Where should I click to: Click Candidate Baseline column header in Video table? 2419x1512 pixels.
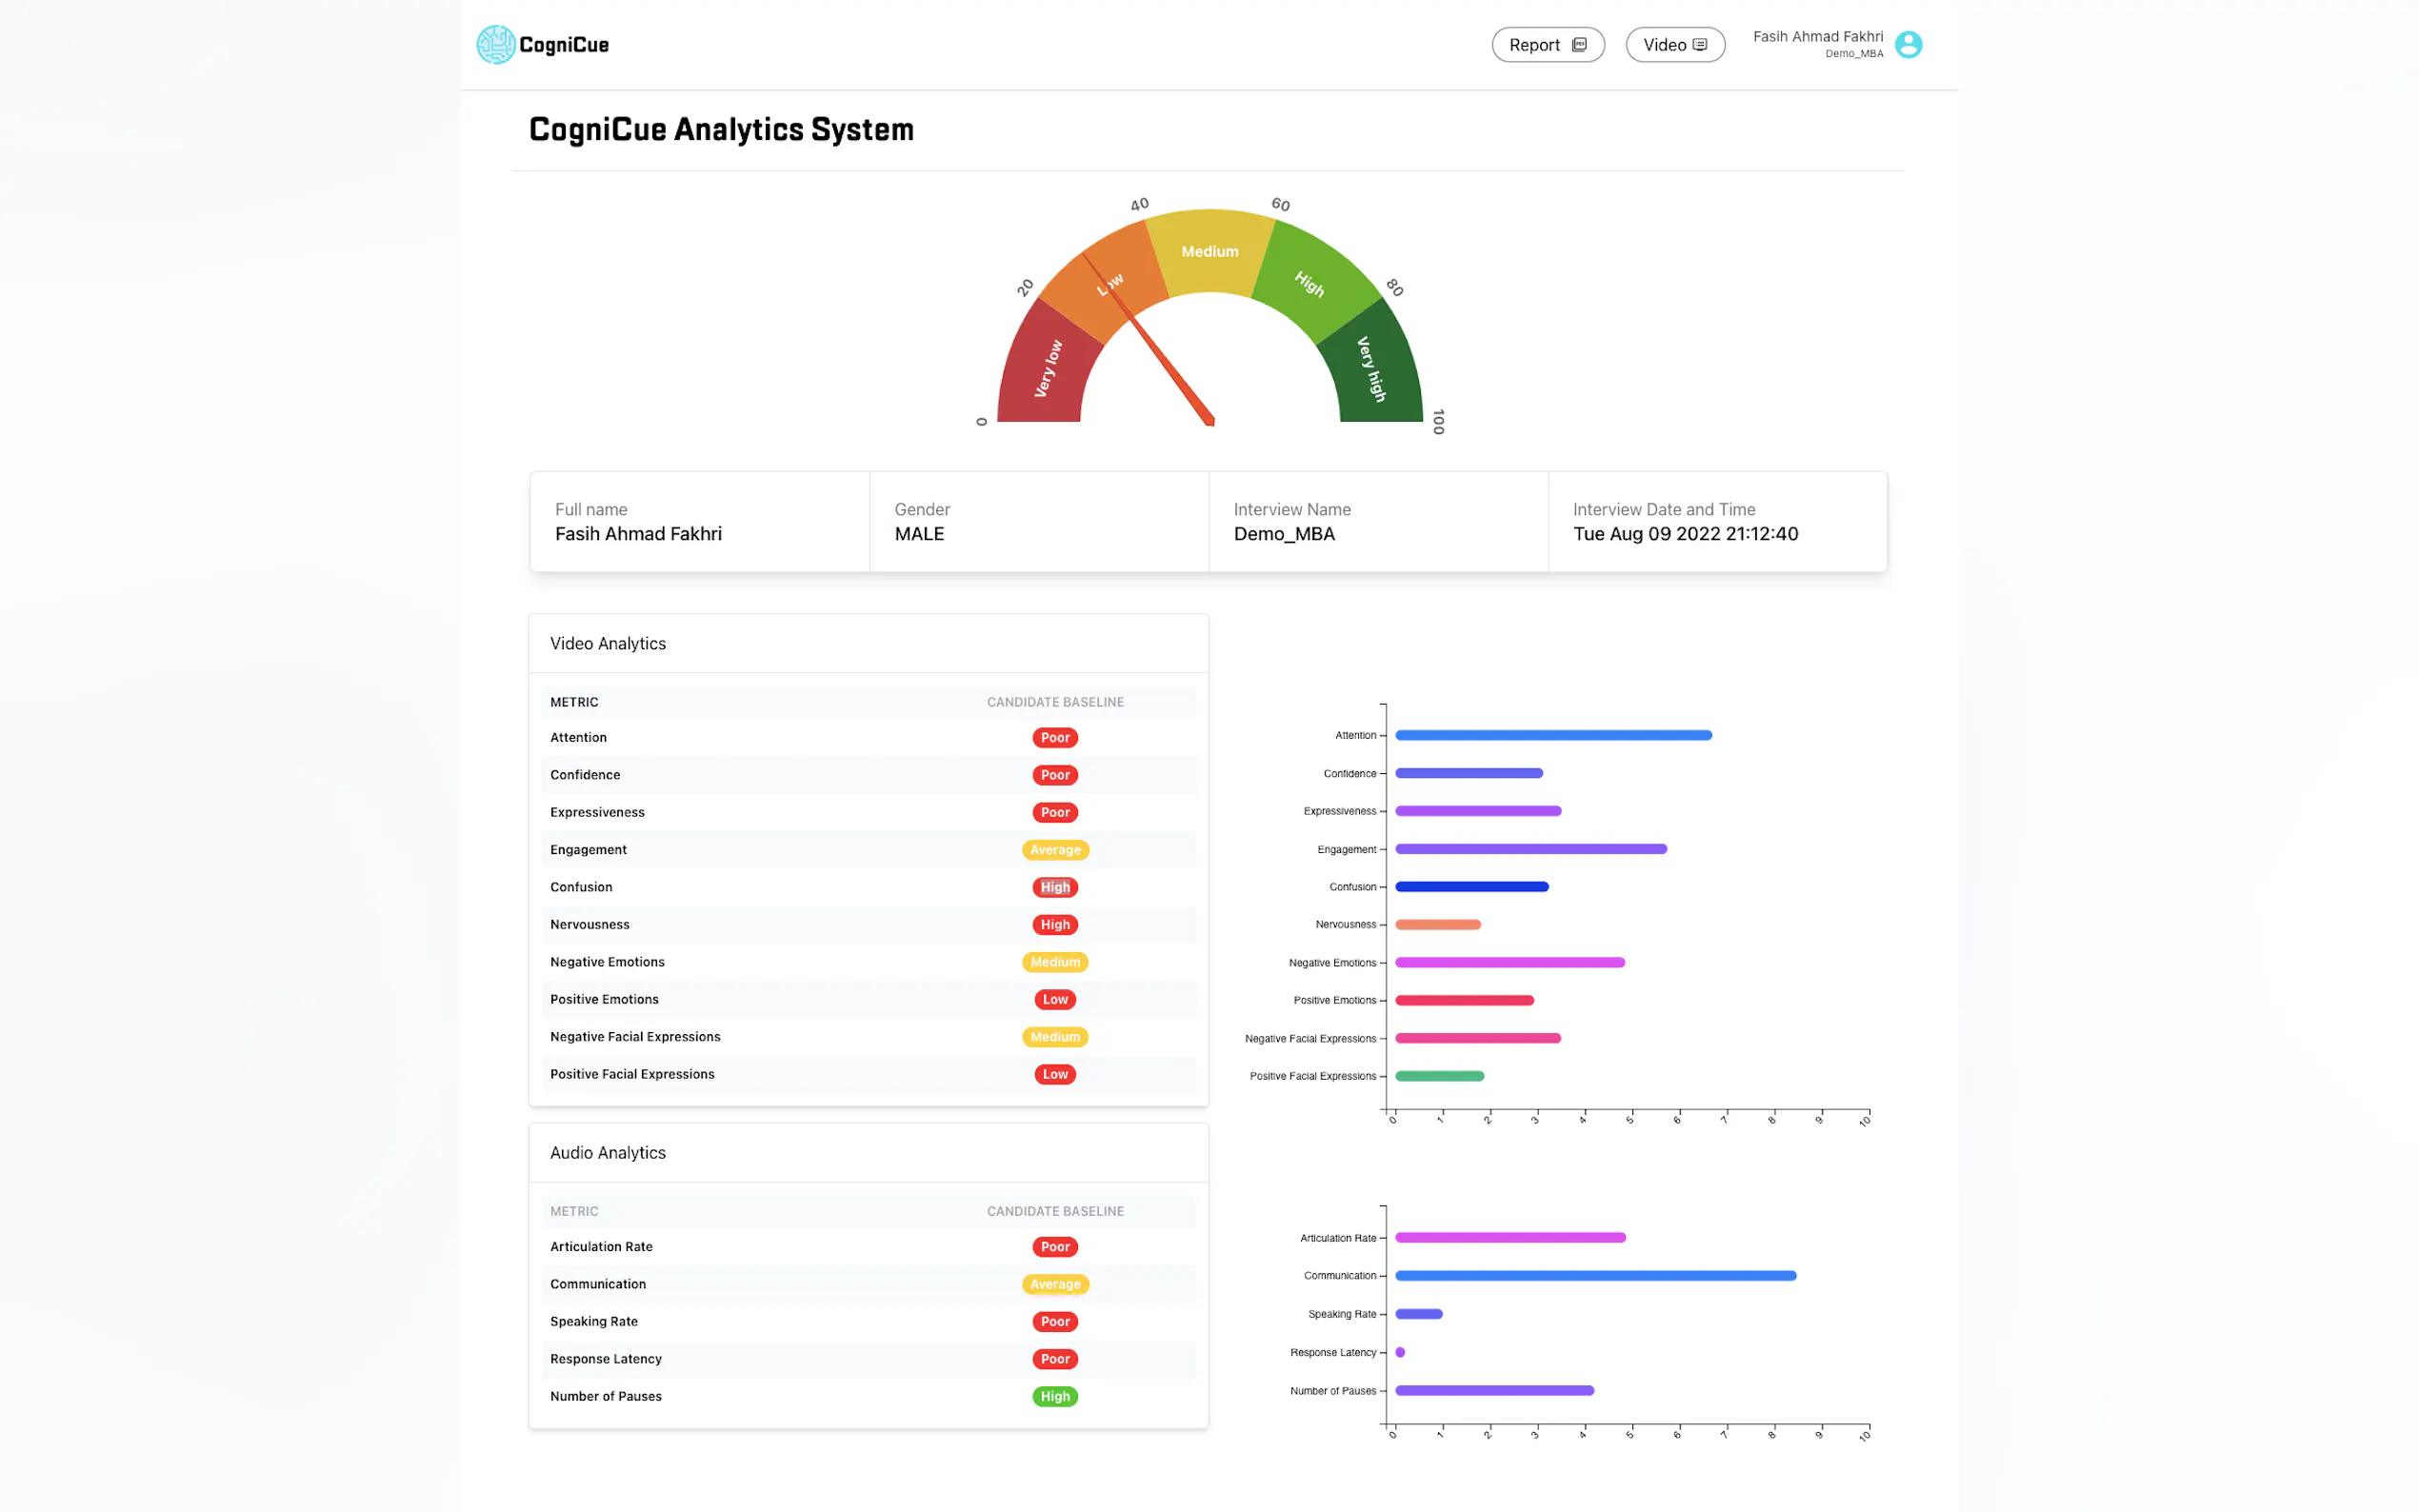[1055, 702]
